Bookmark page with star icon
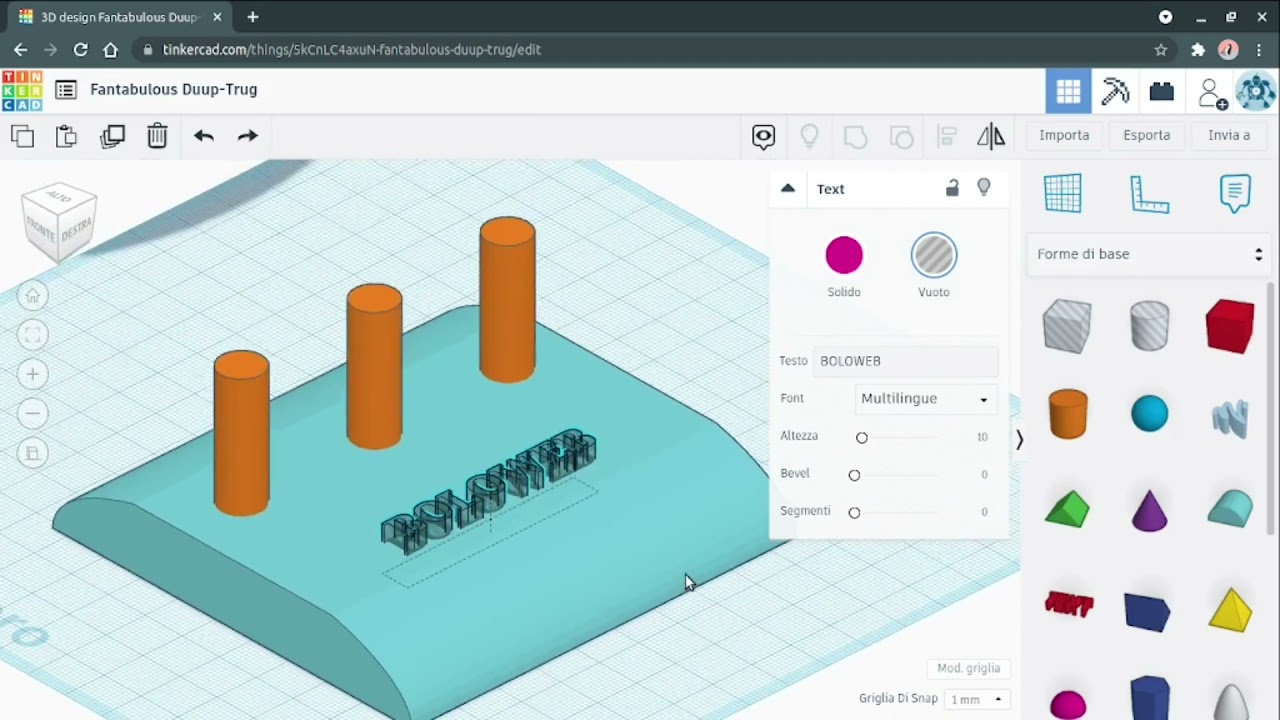The height and width of the screenshot is (720, 1280). [x=1161, y=49]
